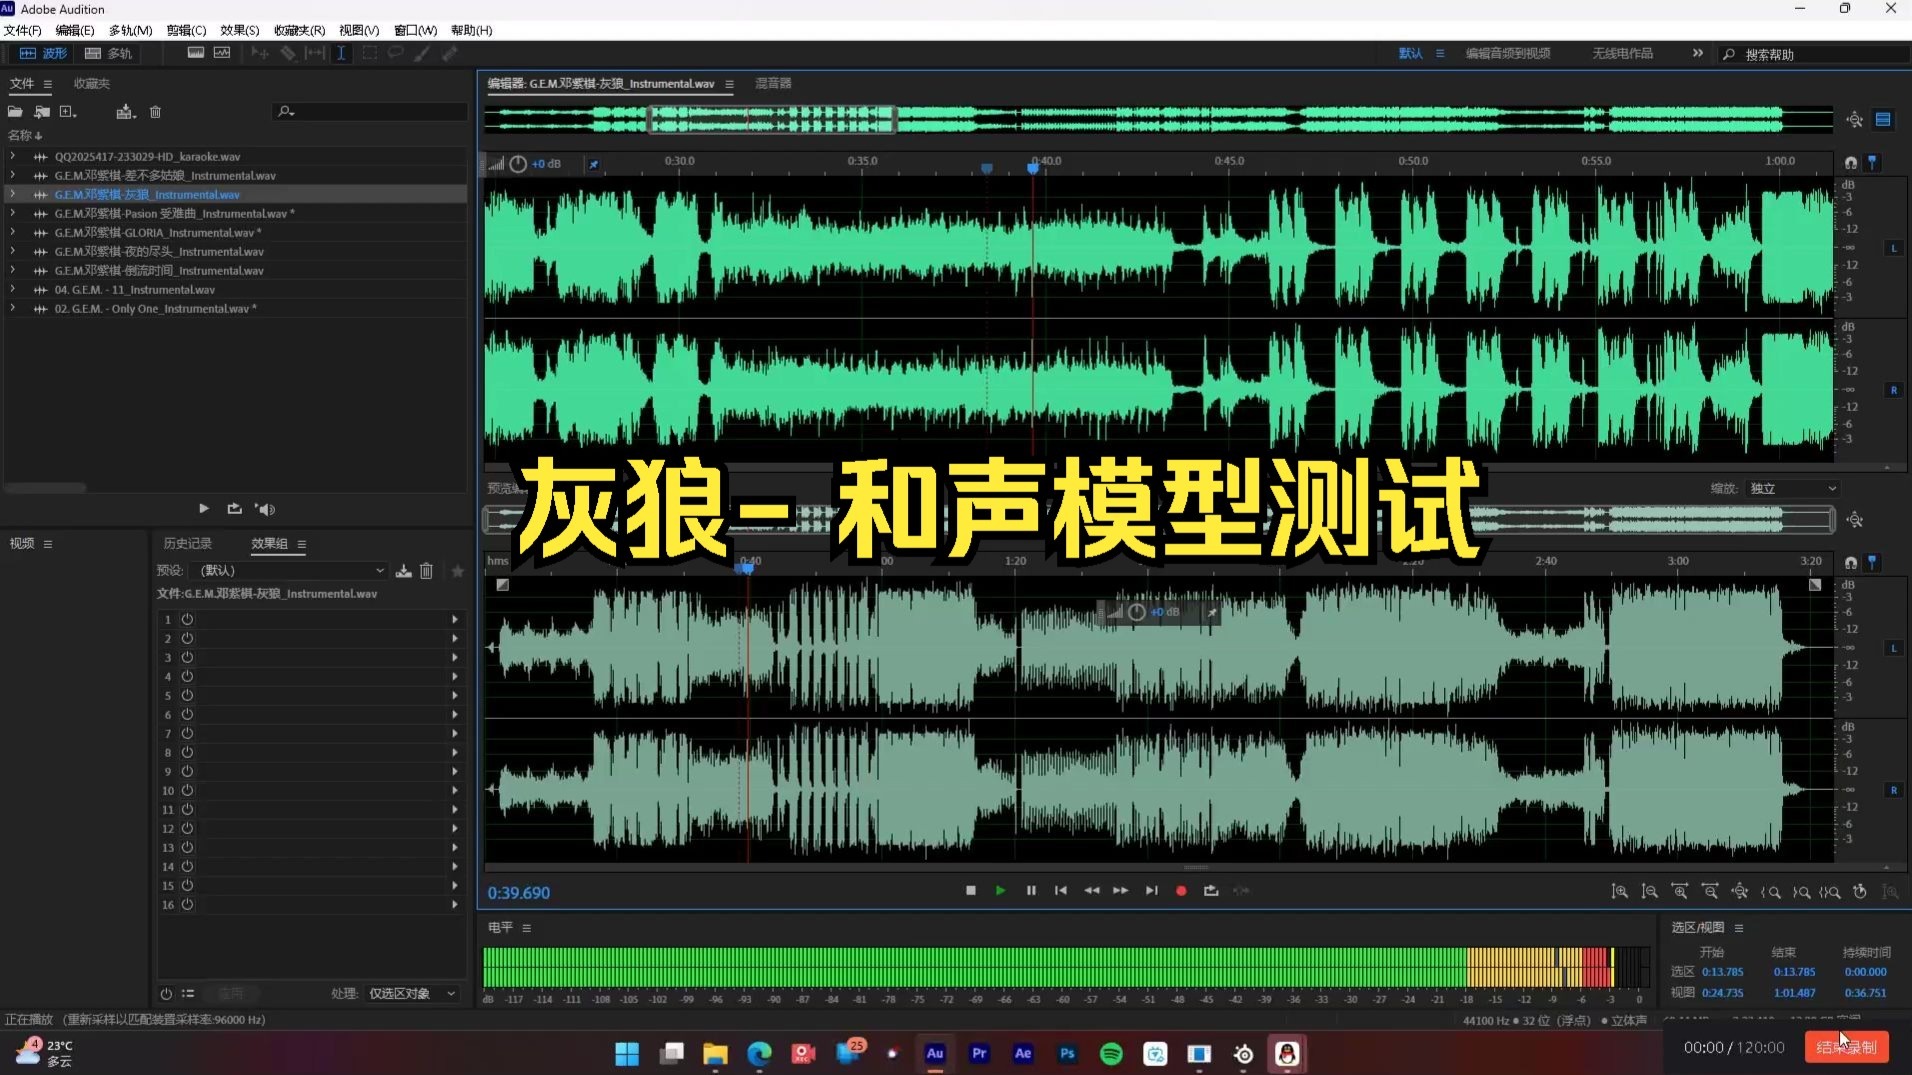
Task: Click in the Files panel search field
Action: point(370,112)
